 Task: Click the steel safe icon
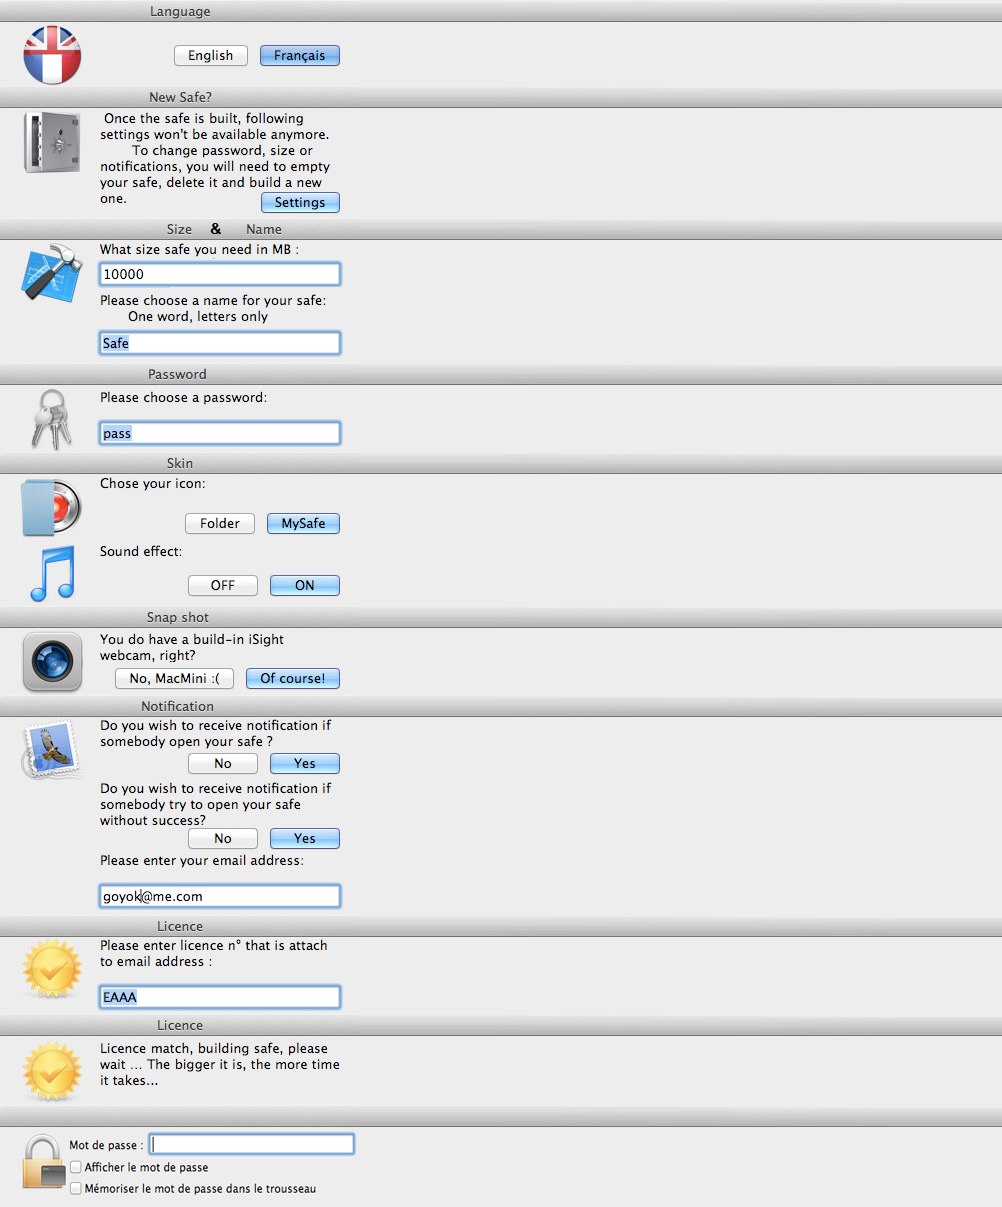[x=51, y=143]
